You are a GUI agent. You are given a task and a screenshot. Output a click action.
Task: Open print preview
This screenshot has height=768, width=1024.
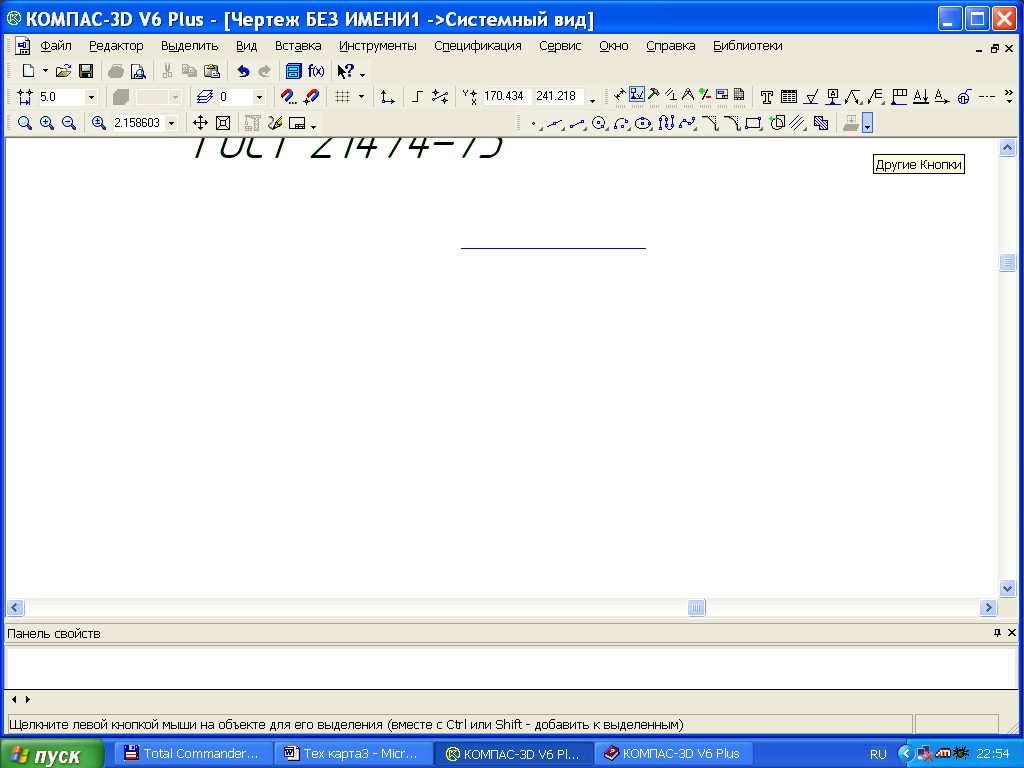tap(138, 71)
